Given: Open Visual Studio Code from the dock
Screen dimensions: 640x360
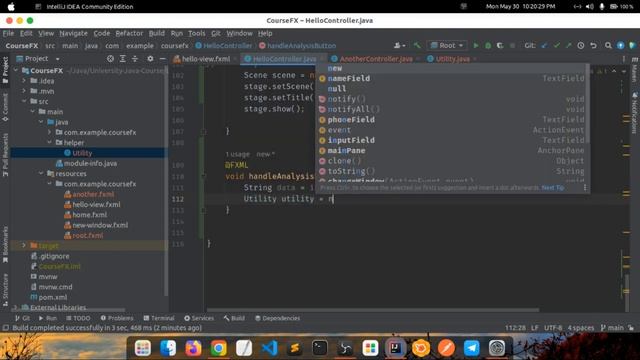Looking at the screenshot, I should coord(269,348).
